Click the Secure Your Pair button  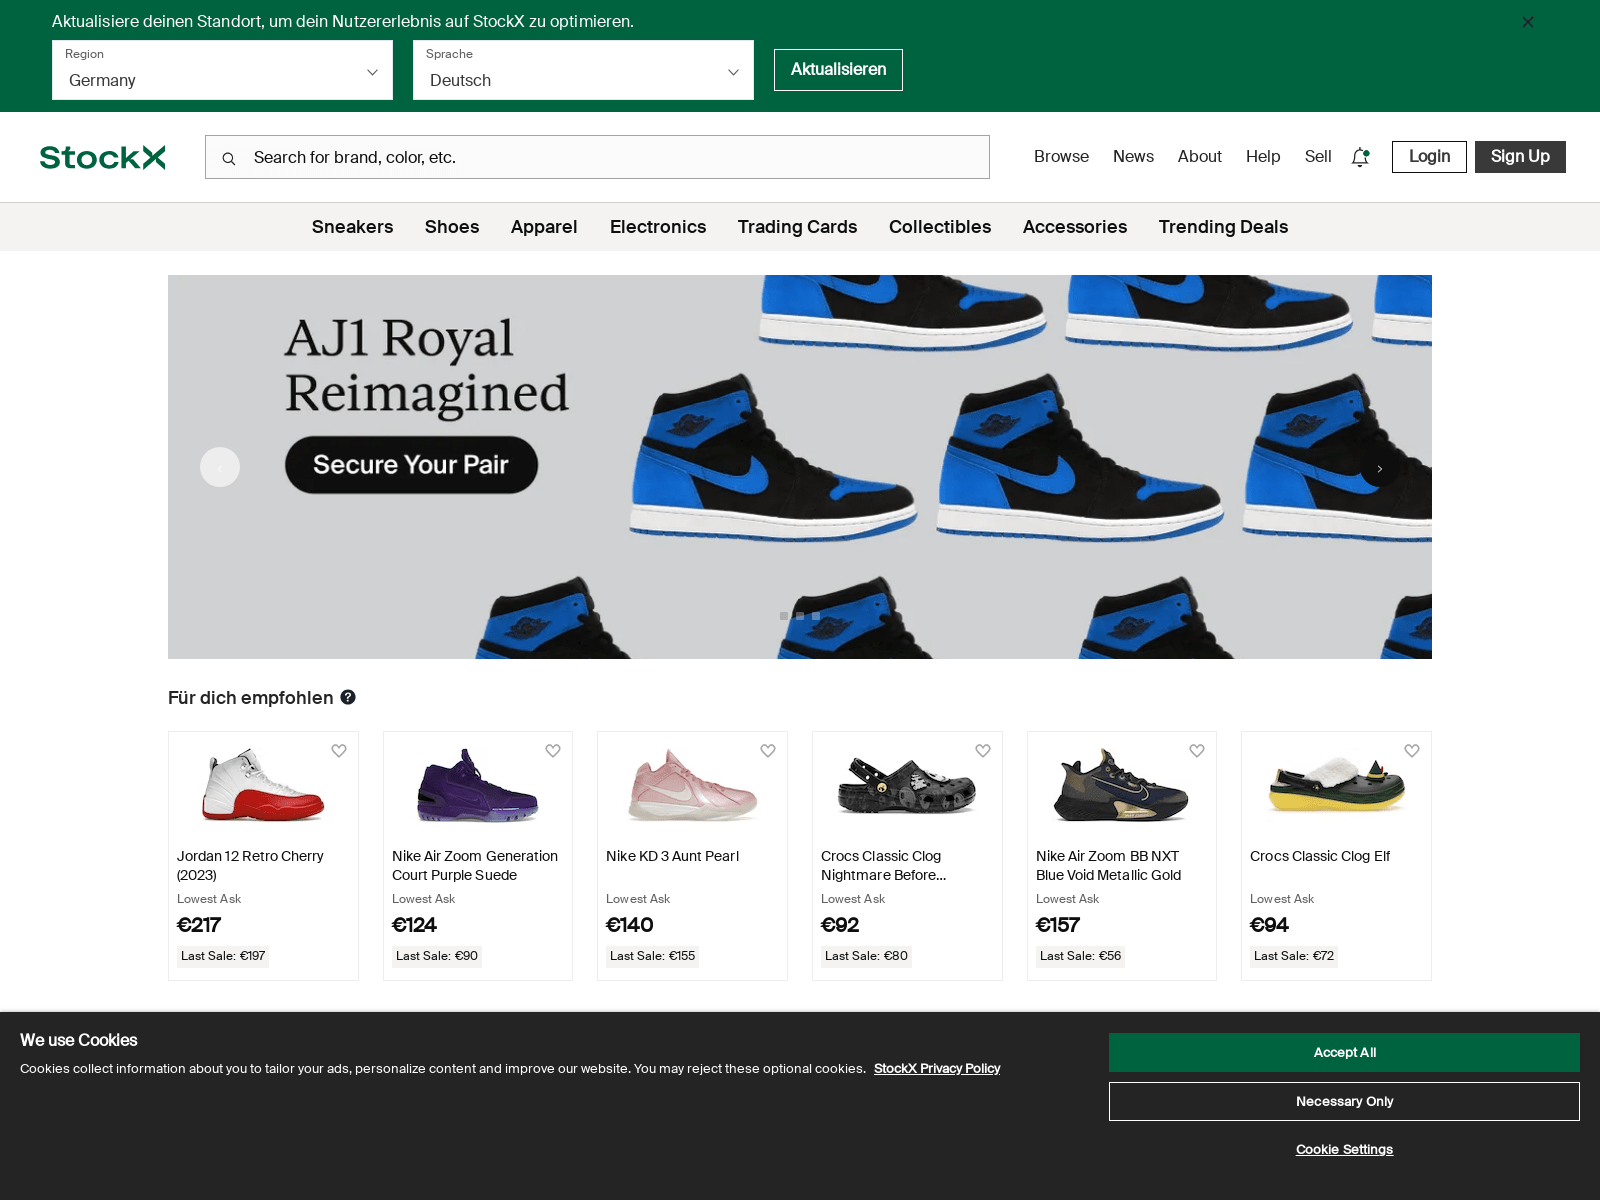point(411,465)
